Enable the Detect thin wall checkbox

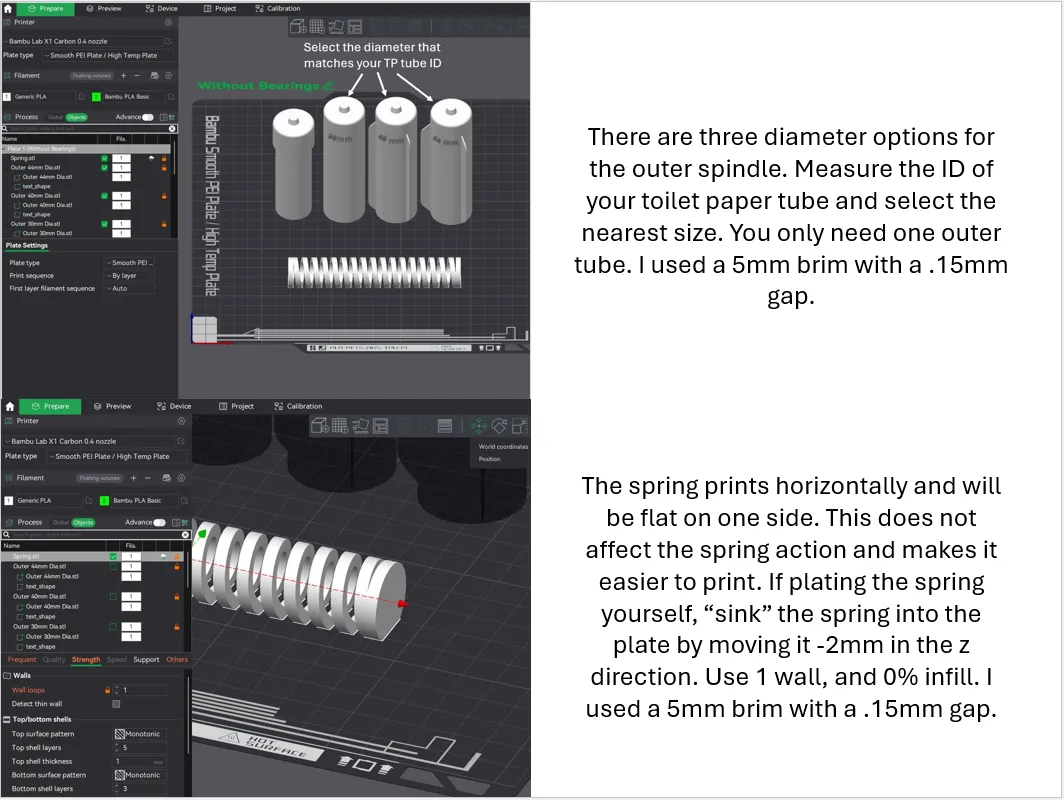tap(117, 704)
